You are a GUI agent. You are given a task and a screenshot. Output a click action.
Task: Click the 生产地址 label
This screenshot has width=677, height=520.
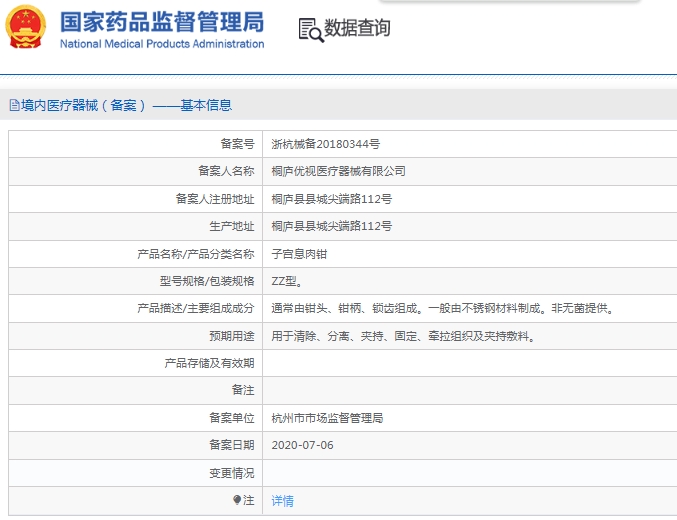(232, 226)
